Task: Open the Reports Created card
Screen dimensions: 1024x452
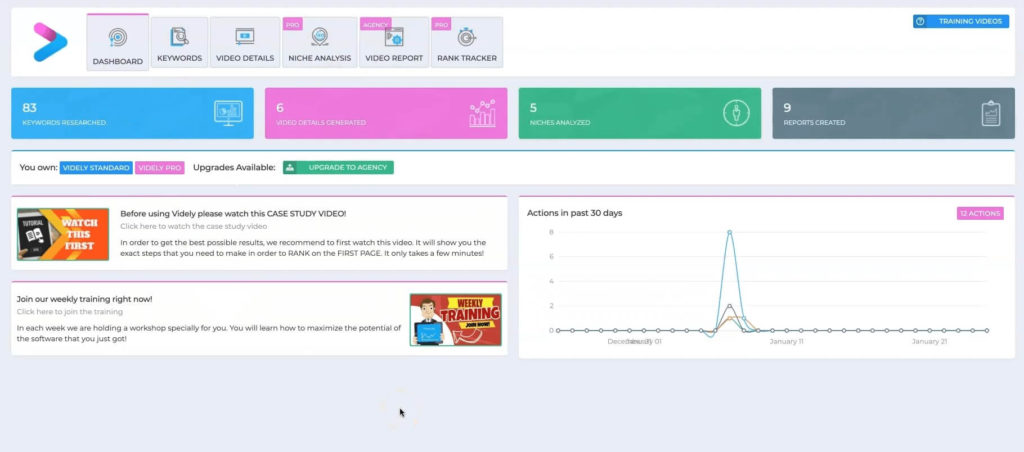Action: 893,113
